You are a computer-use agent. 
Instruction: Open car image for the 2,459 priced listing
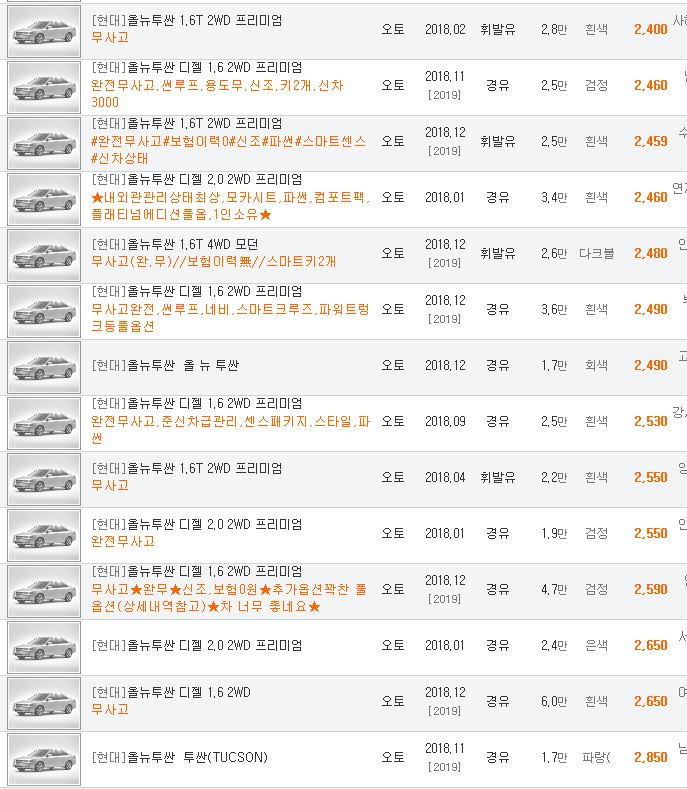[x=43, y=143]
